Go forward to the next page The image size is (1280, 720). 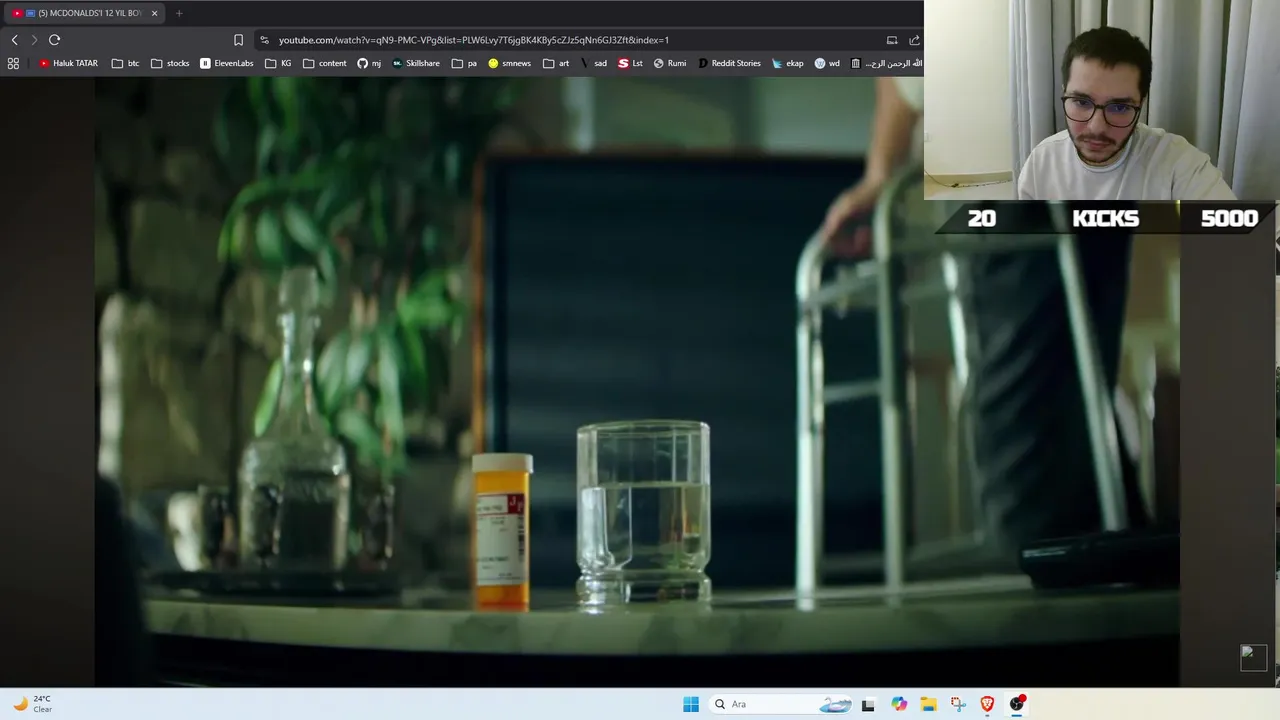[x=34, y=40]
